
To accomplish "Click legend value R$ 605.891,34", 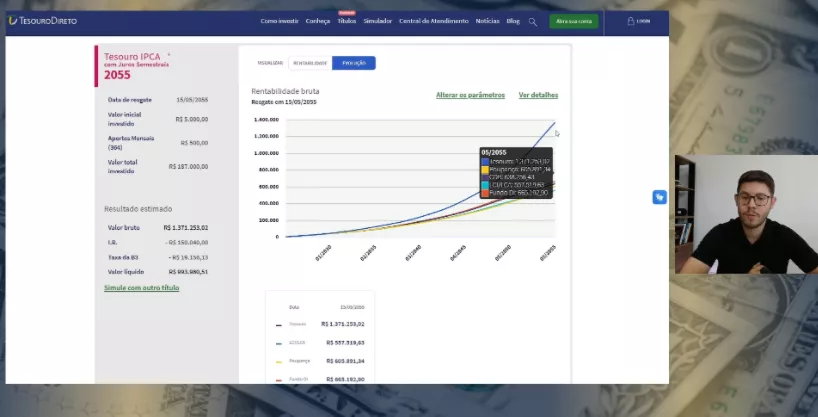I will point(345,361).
